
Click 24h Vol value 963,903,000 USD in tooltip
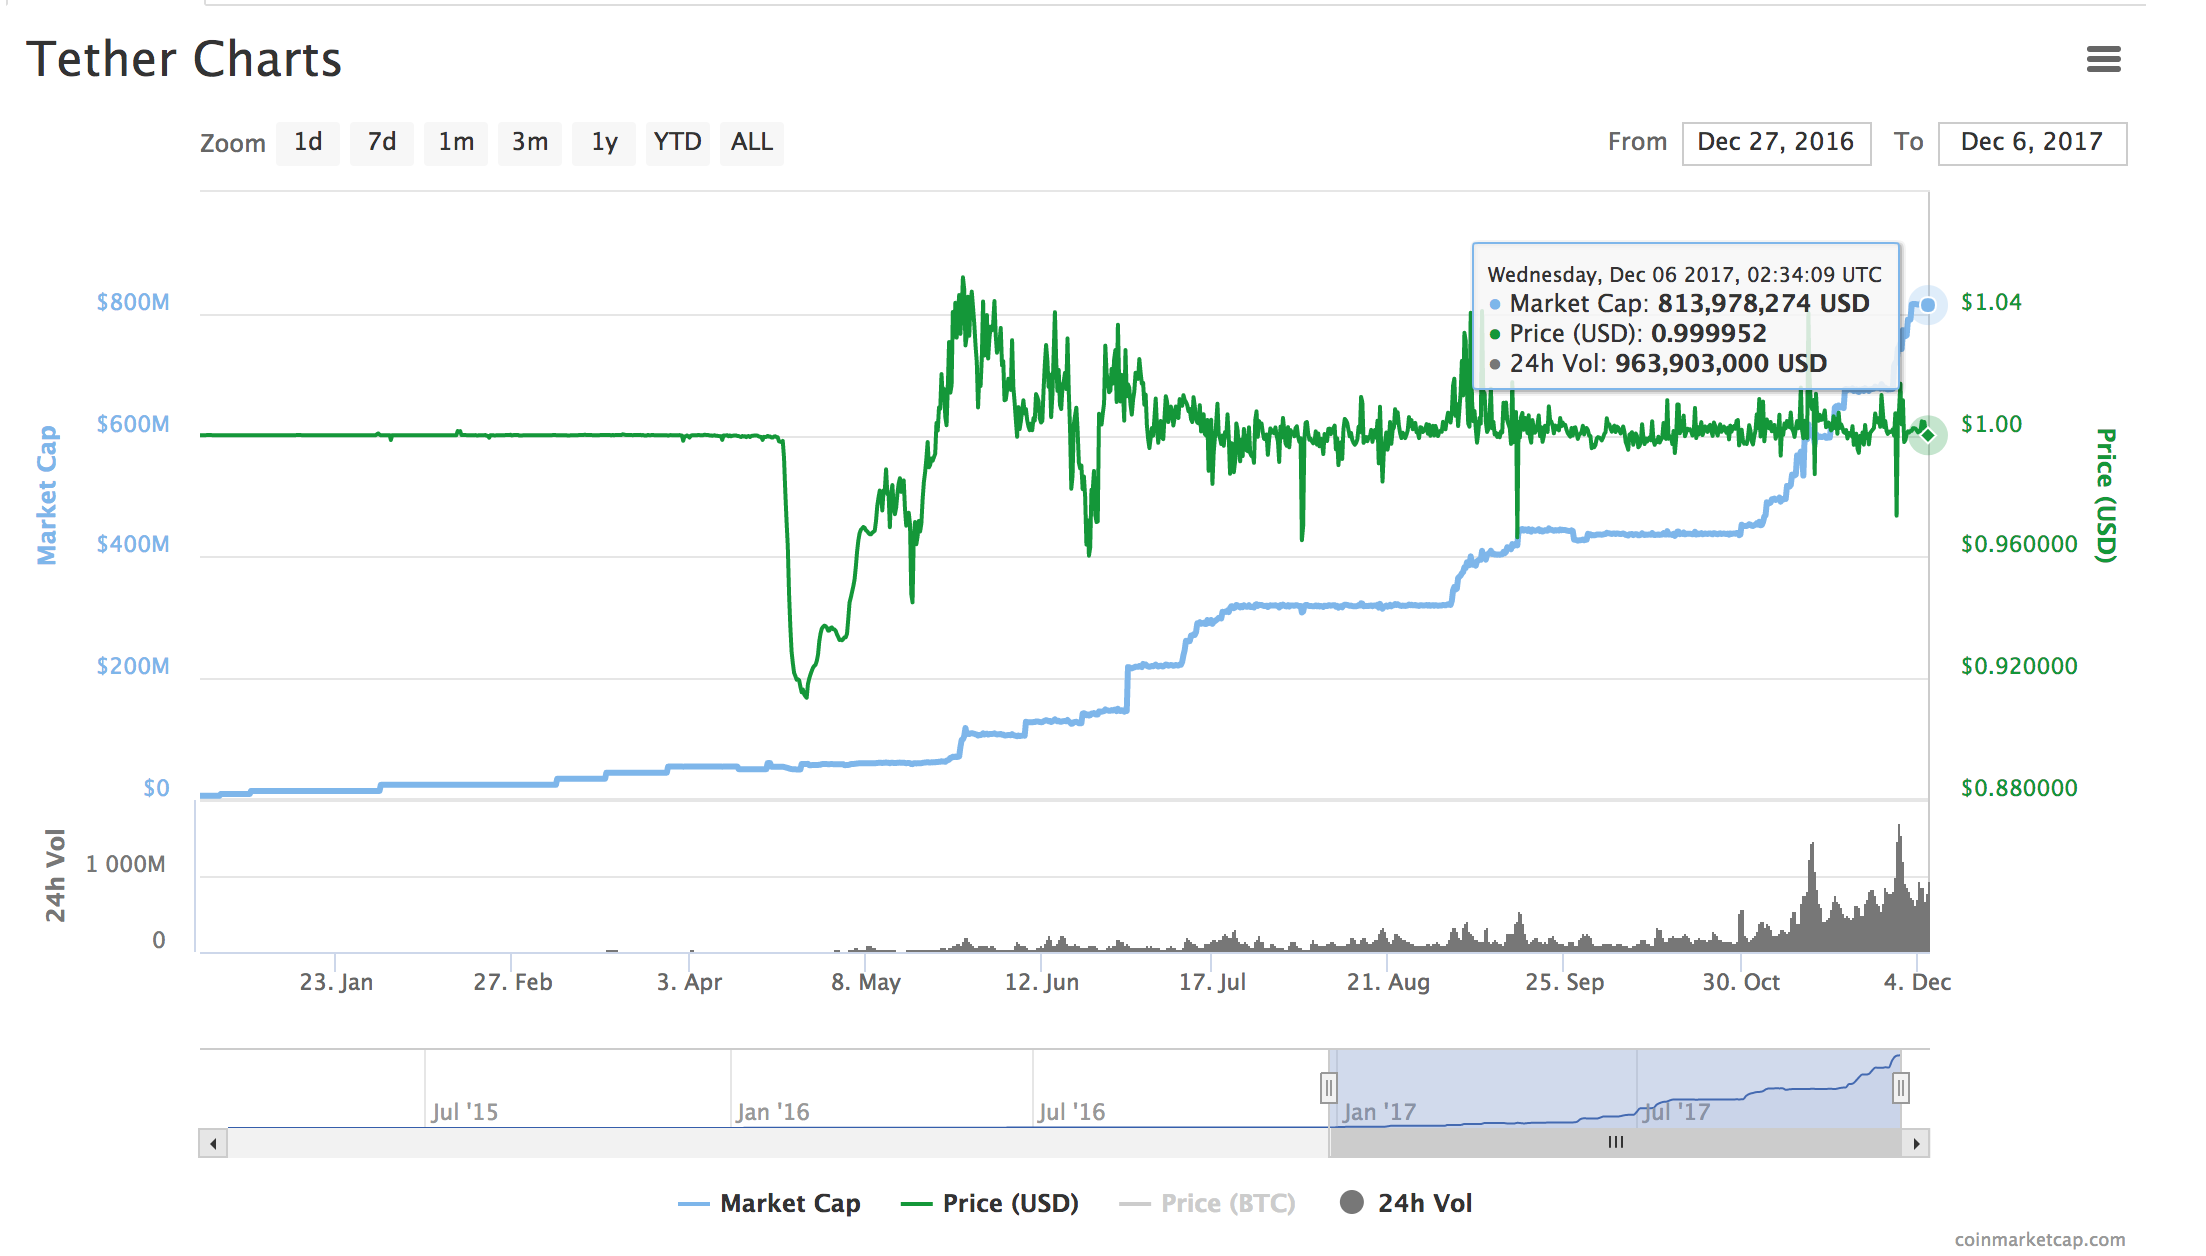tap(1721, 363)
